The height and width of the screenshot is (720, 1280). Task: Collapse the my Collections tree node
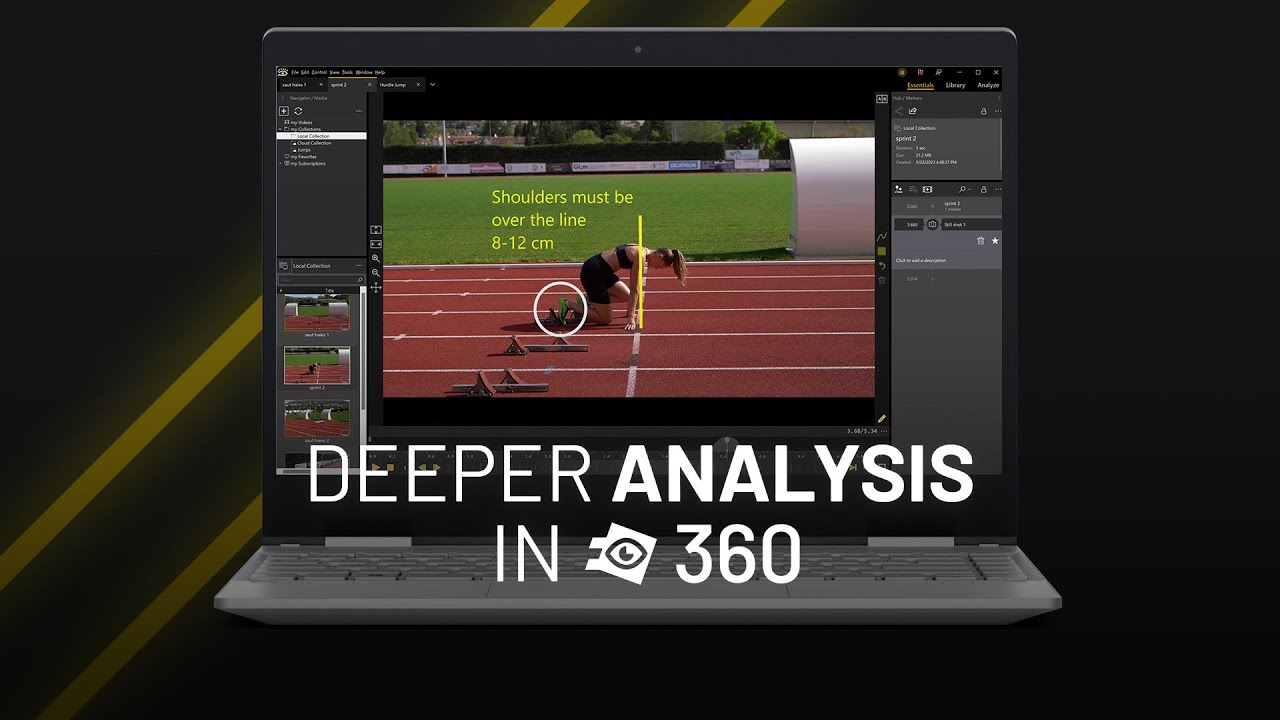(280, 129)
